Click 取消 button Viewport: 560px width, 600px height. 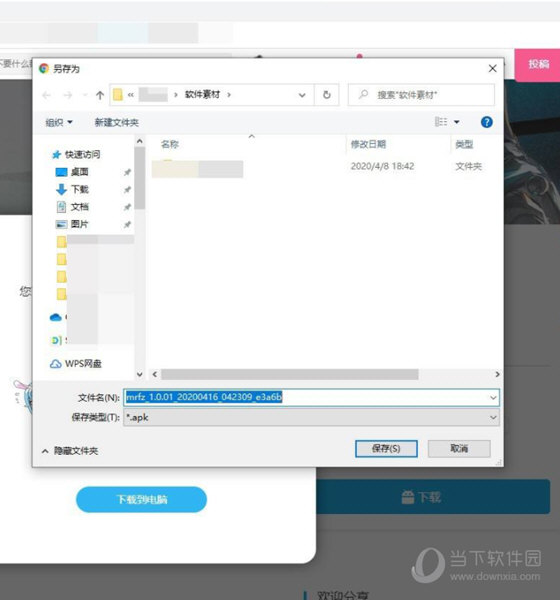(459, 448)
